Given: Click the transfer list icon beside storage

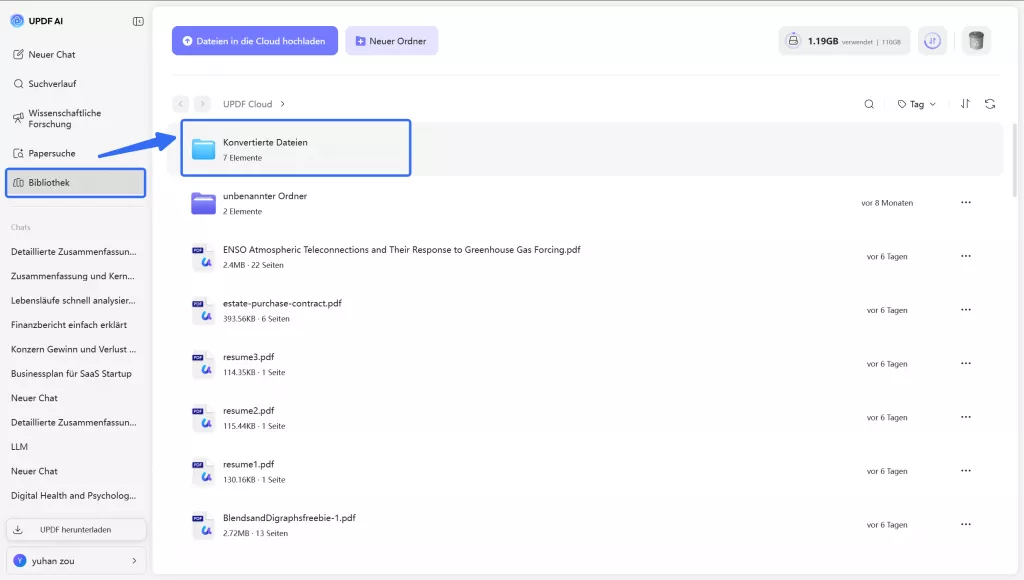Looking at the screenshot, I should [932, 41].
